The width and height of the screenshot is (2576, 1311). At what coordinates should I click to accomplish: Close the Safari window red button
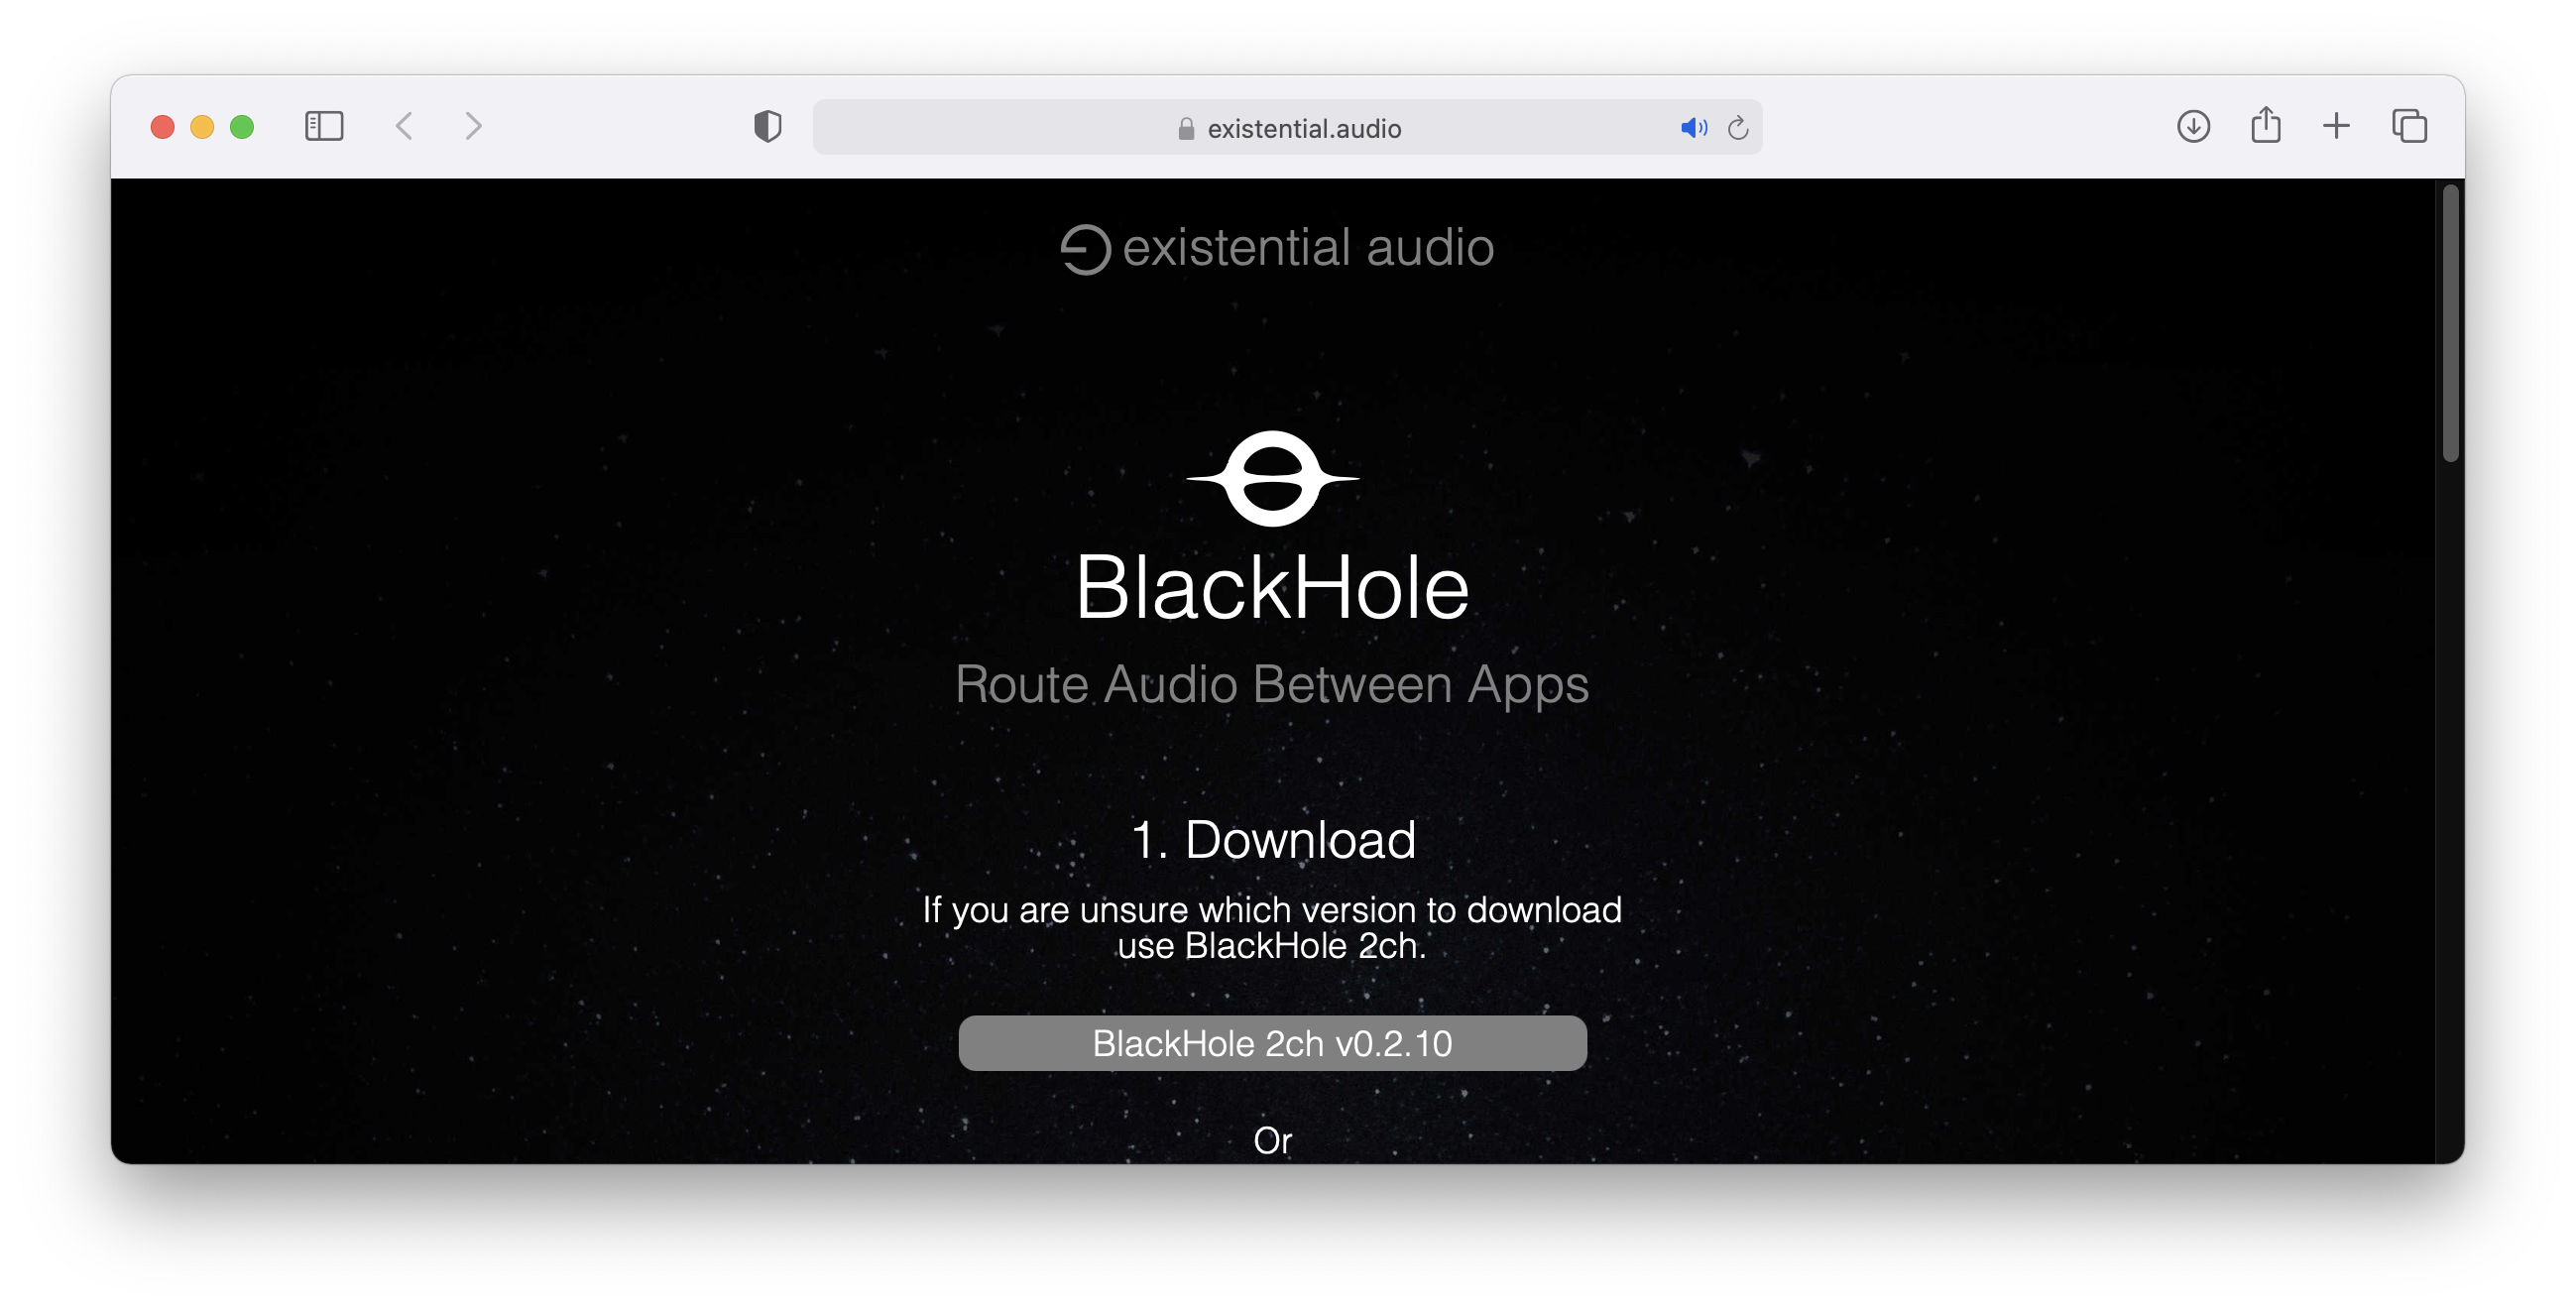coord(162,127)
